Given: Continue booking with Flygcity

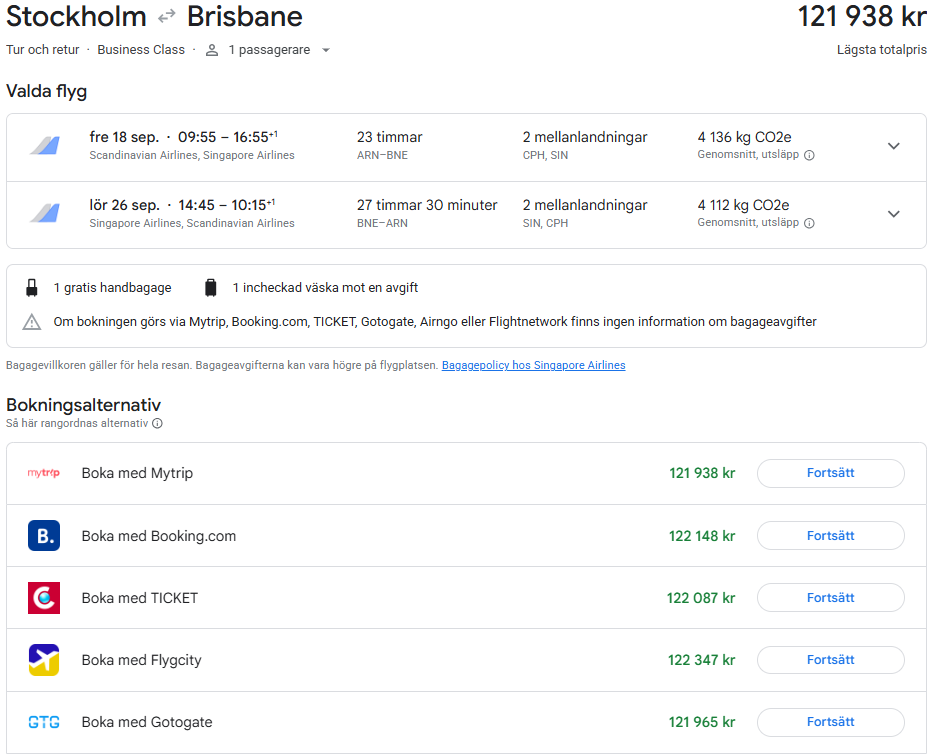Looking at the screenshot, I should [x=831, y=660].
